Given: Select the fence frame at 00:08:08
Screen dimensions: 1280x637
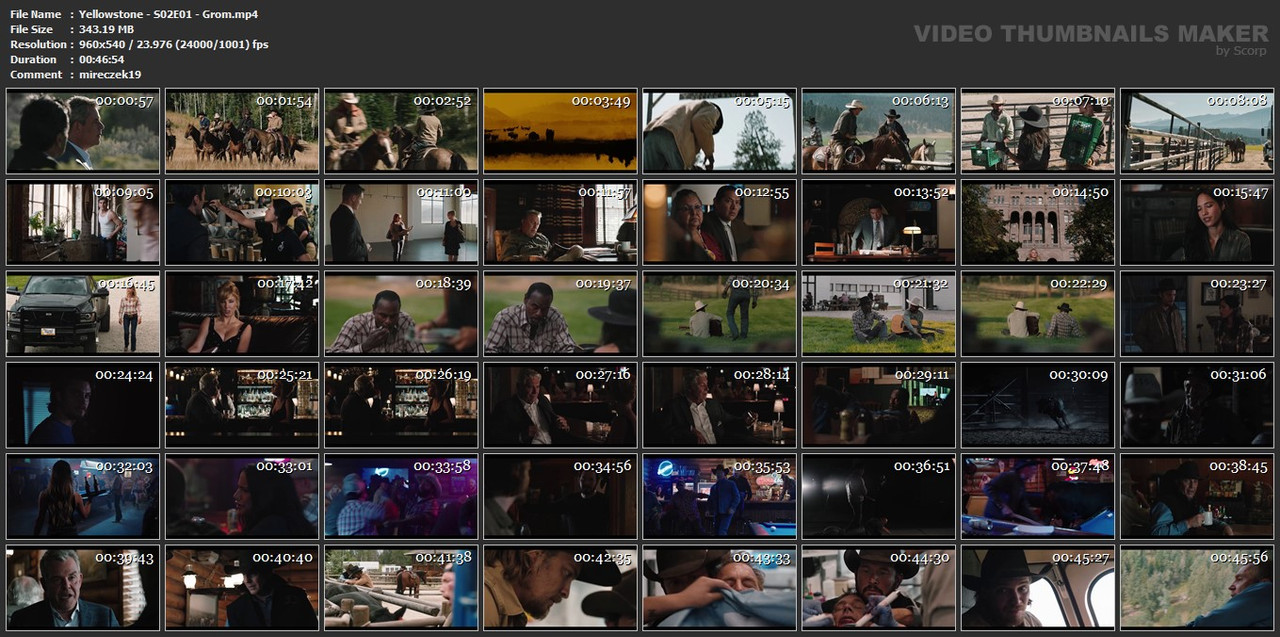Looking at the screenshot, I should [1197, 131].
